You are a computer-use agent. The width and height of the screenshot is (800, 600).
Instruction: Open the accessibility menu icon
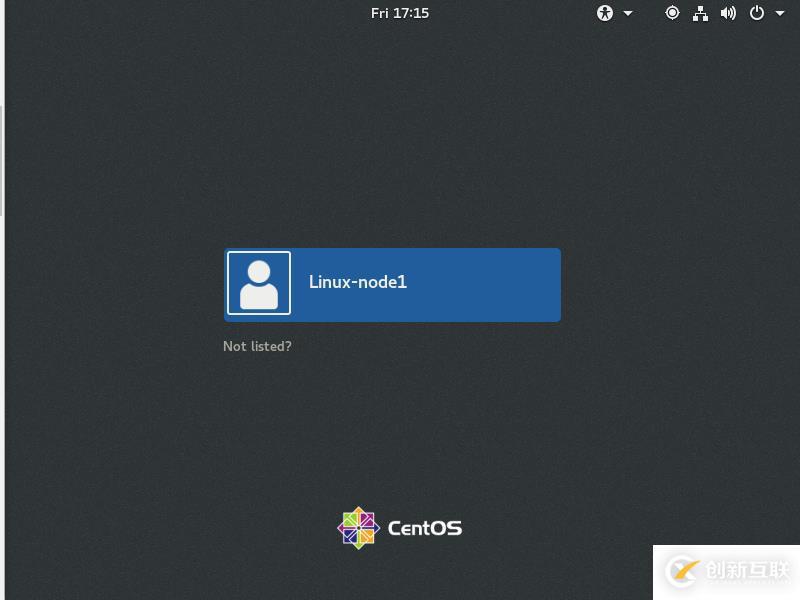click(x=605, y=13)
